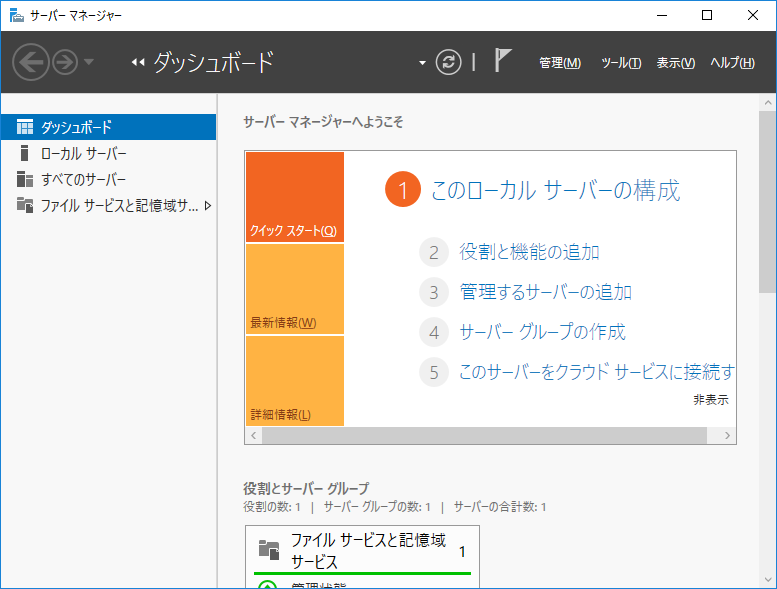Open the ツール(T) menu
This screenshot has height=589, width=777.
coord(621,63)
